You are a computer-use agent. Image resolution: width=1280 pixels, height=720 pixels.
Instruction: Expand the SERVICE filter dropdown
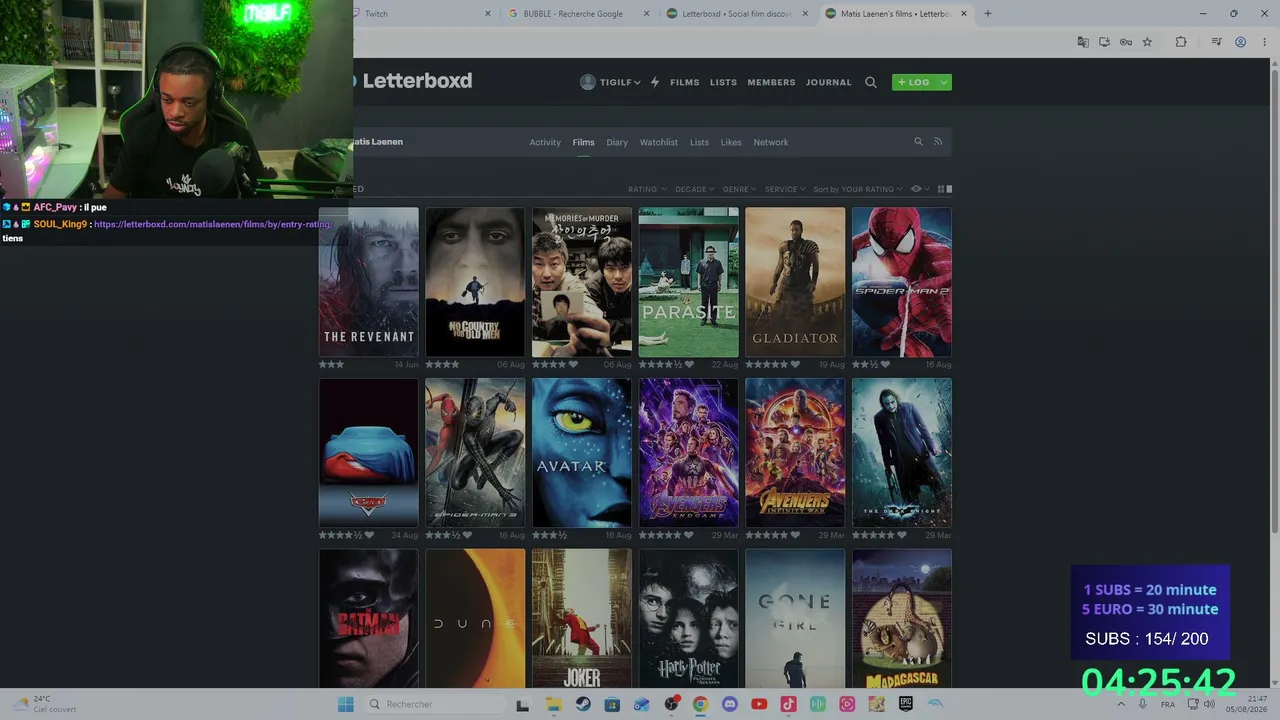[785, 189]
